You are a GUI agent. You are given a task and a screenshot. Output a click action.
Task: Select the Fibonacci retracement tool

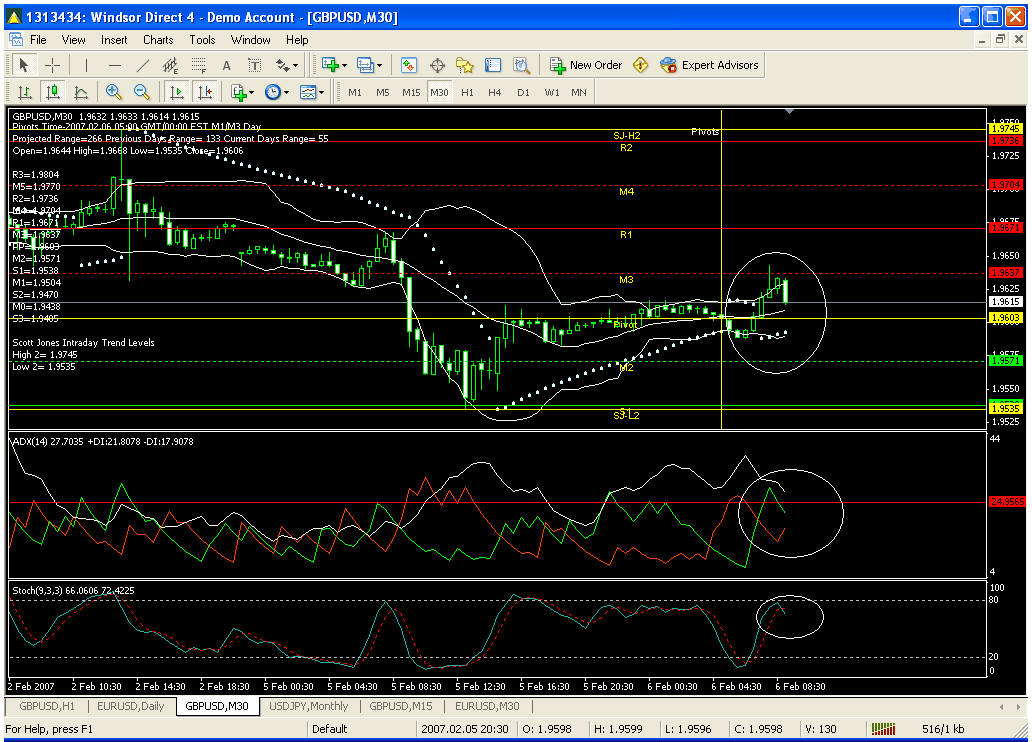click(x=199, y=65)
